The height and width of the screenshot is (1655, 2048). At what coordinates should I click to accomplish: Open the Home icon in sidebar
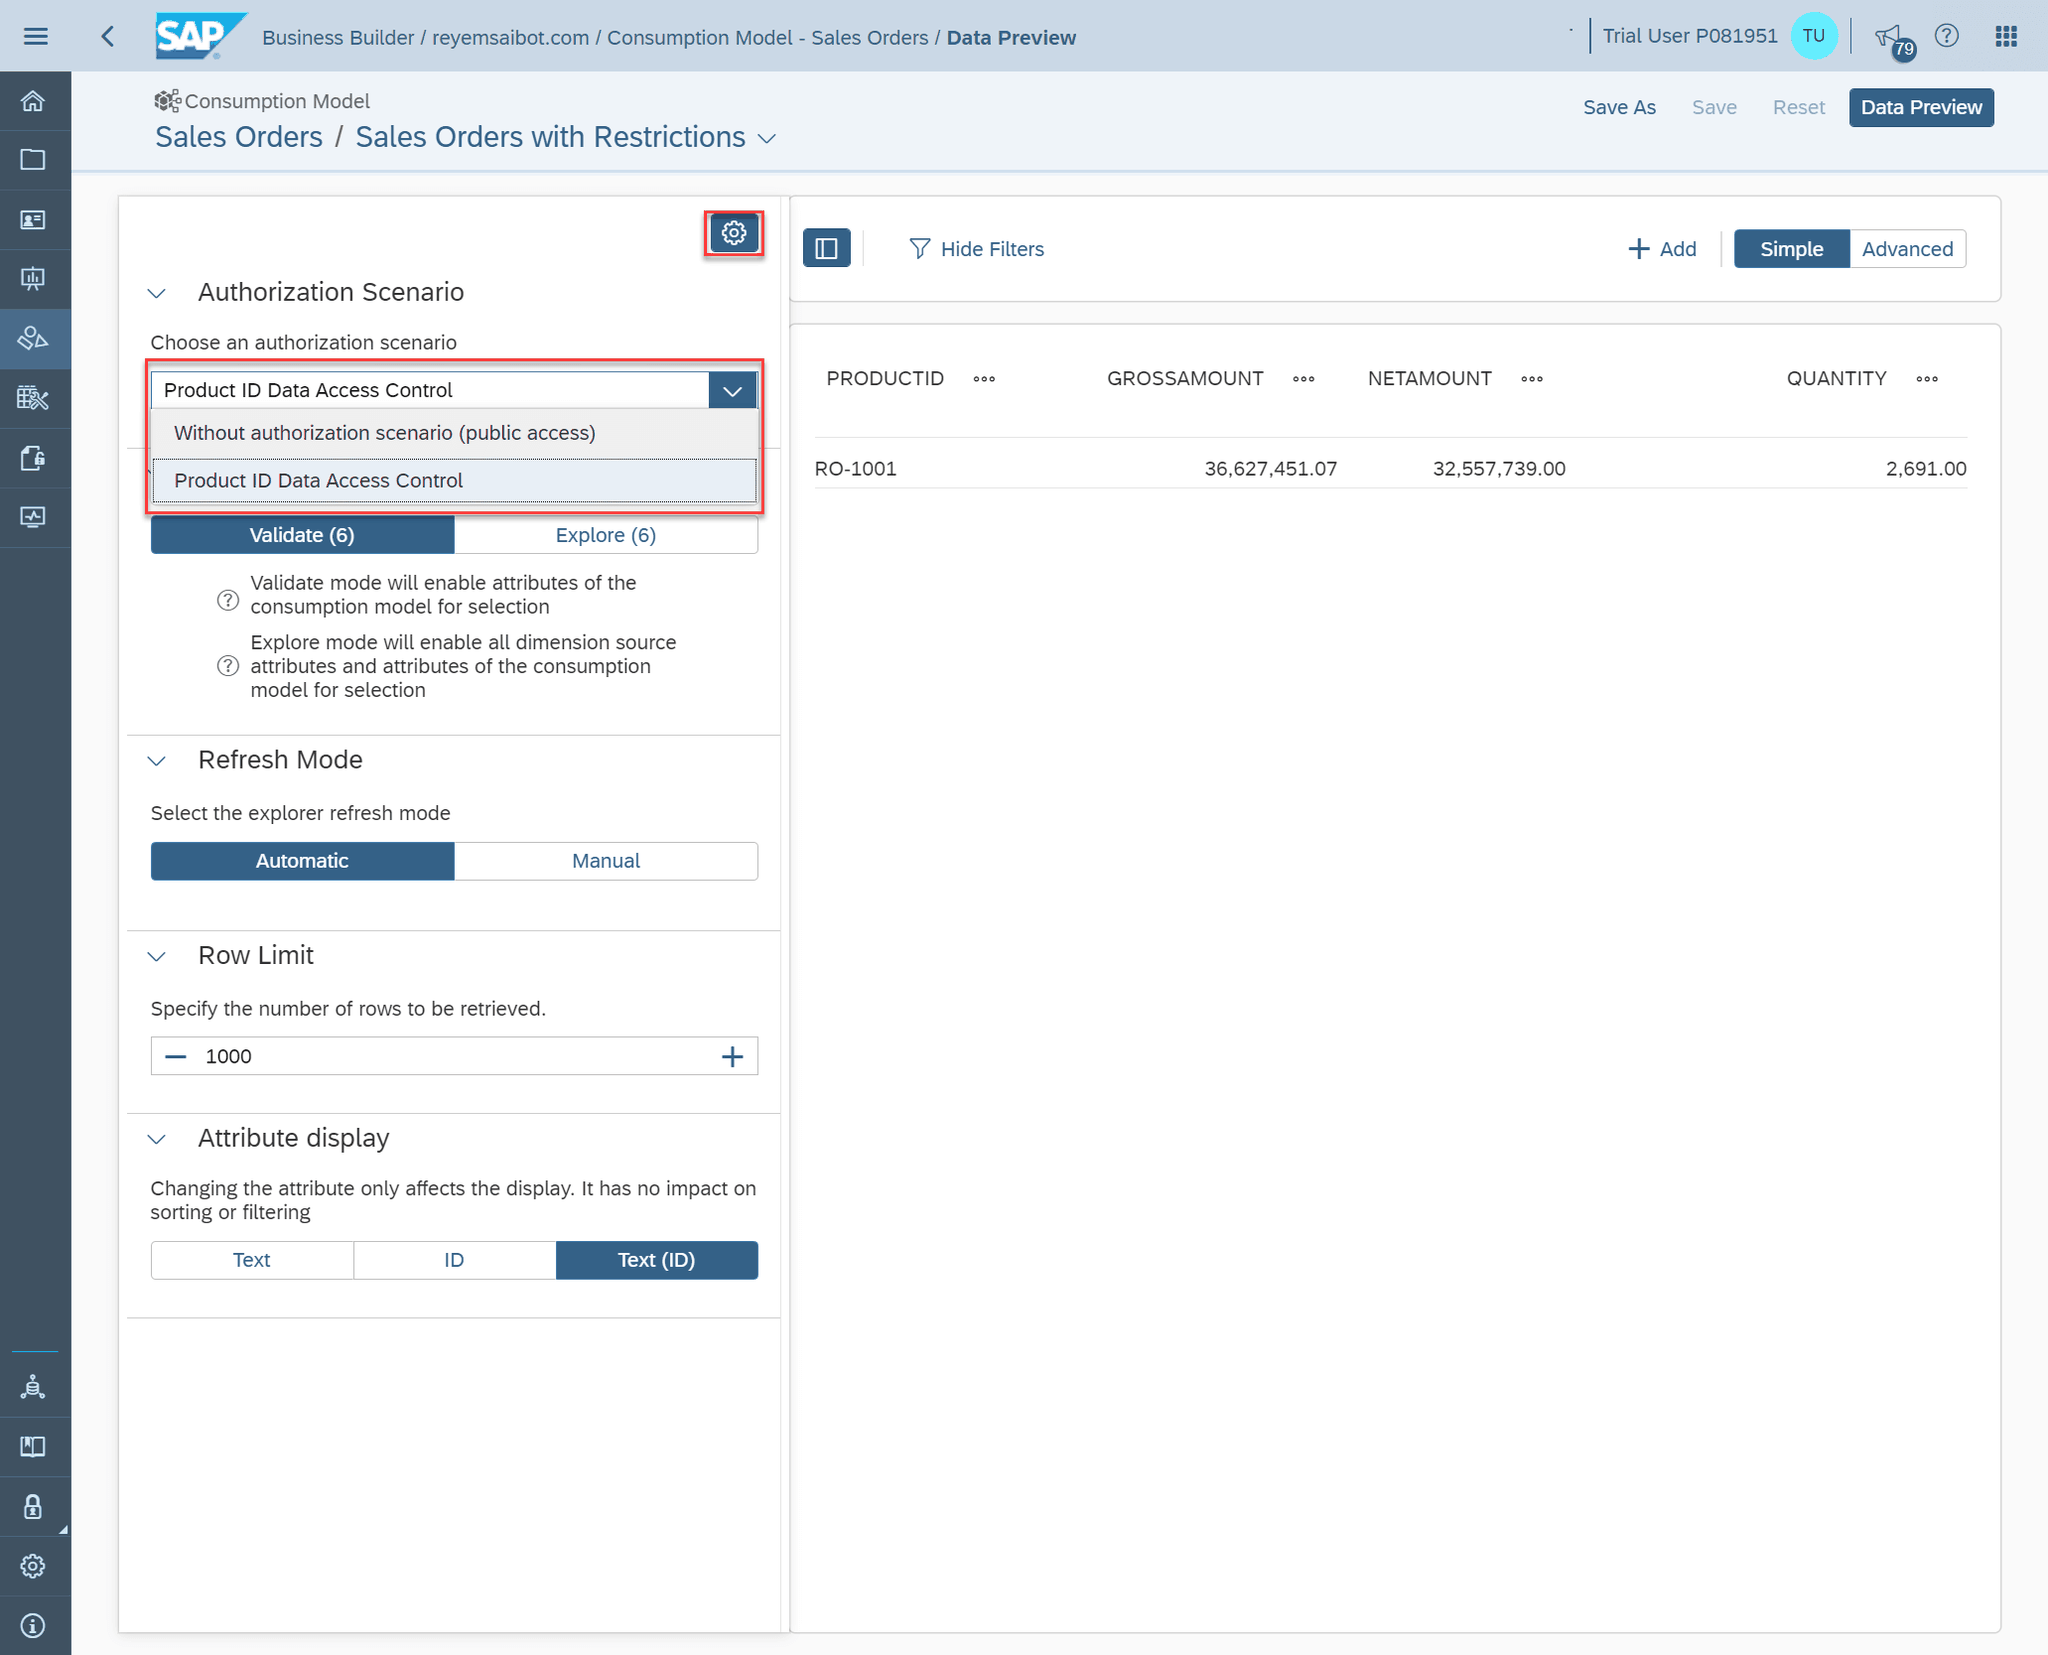tap(35, 100)
